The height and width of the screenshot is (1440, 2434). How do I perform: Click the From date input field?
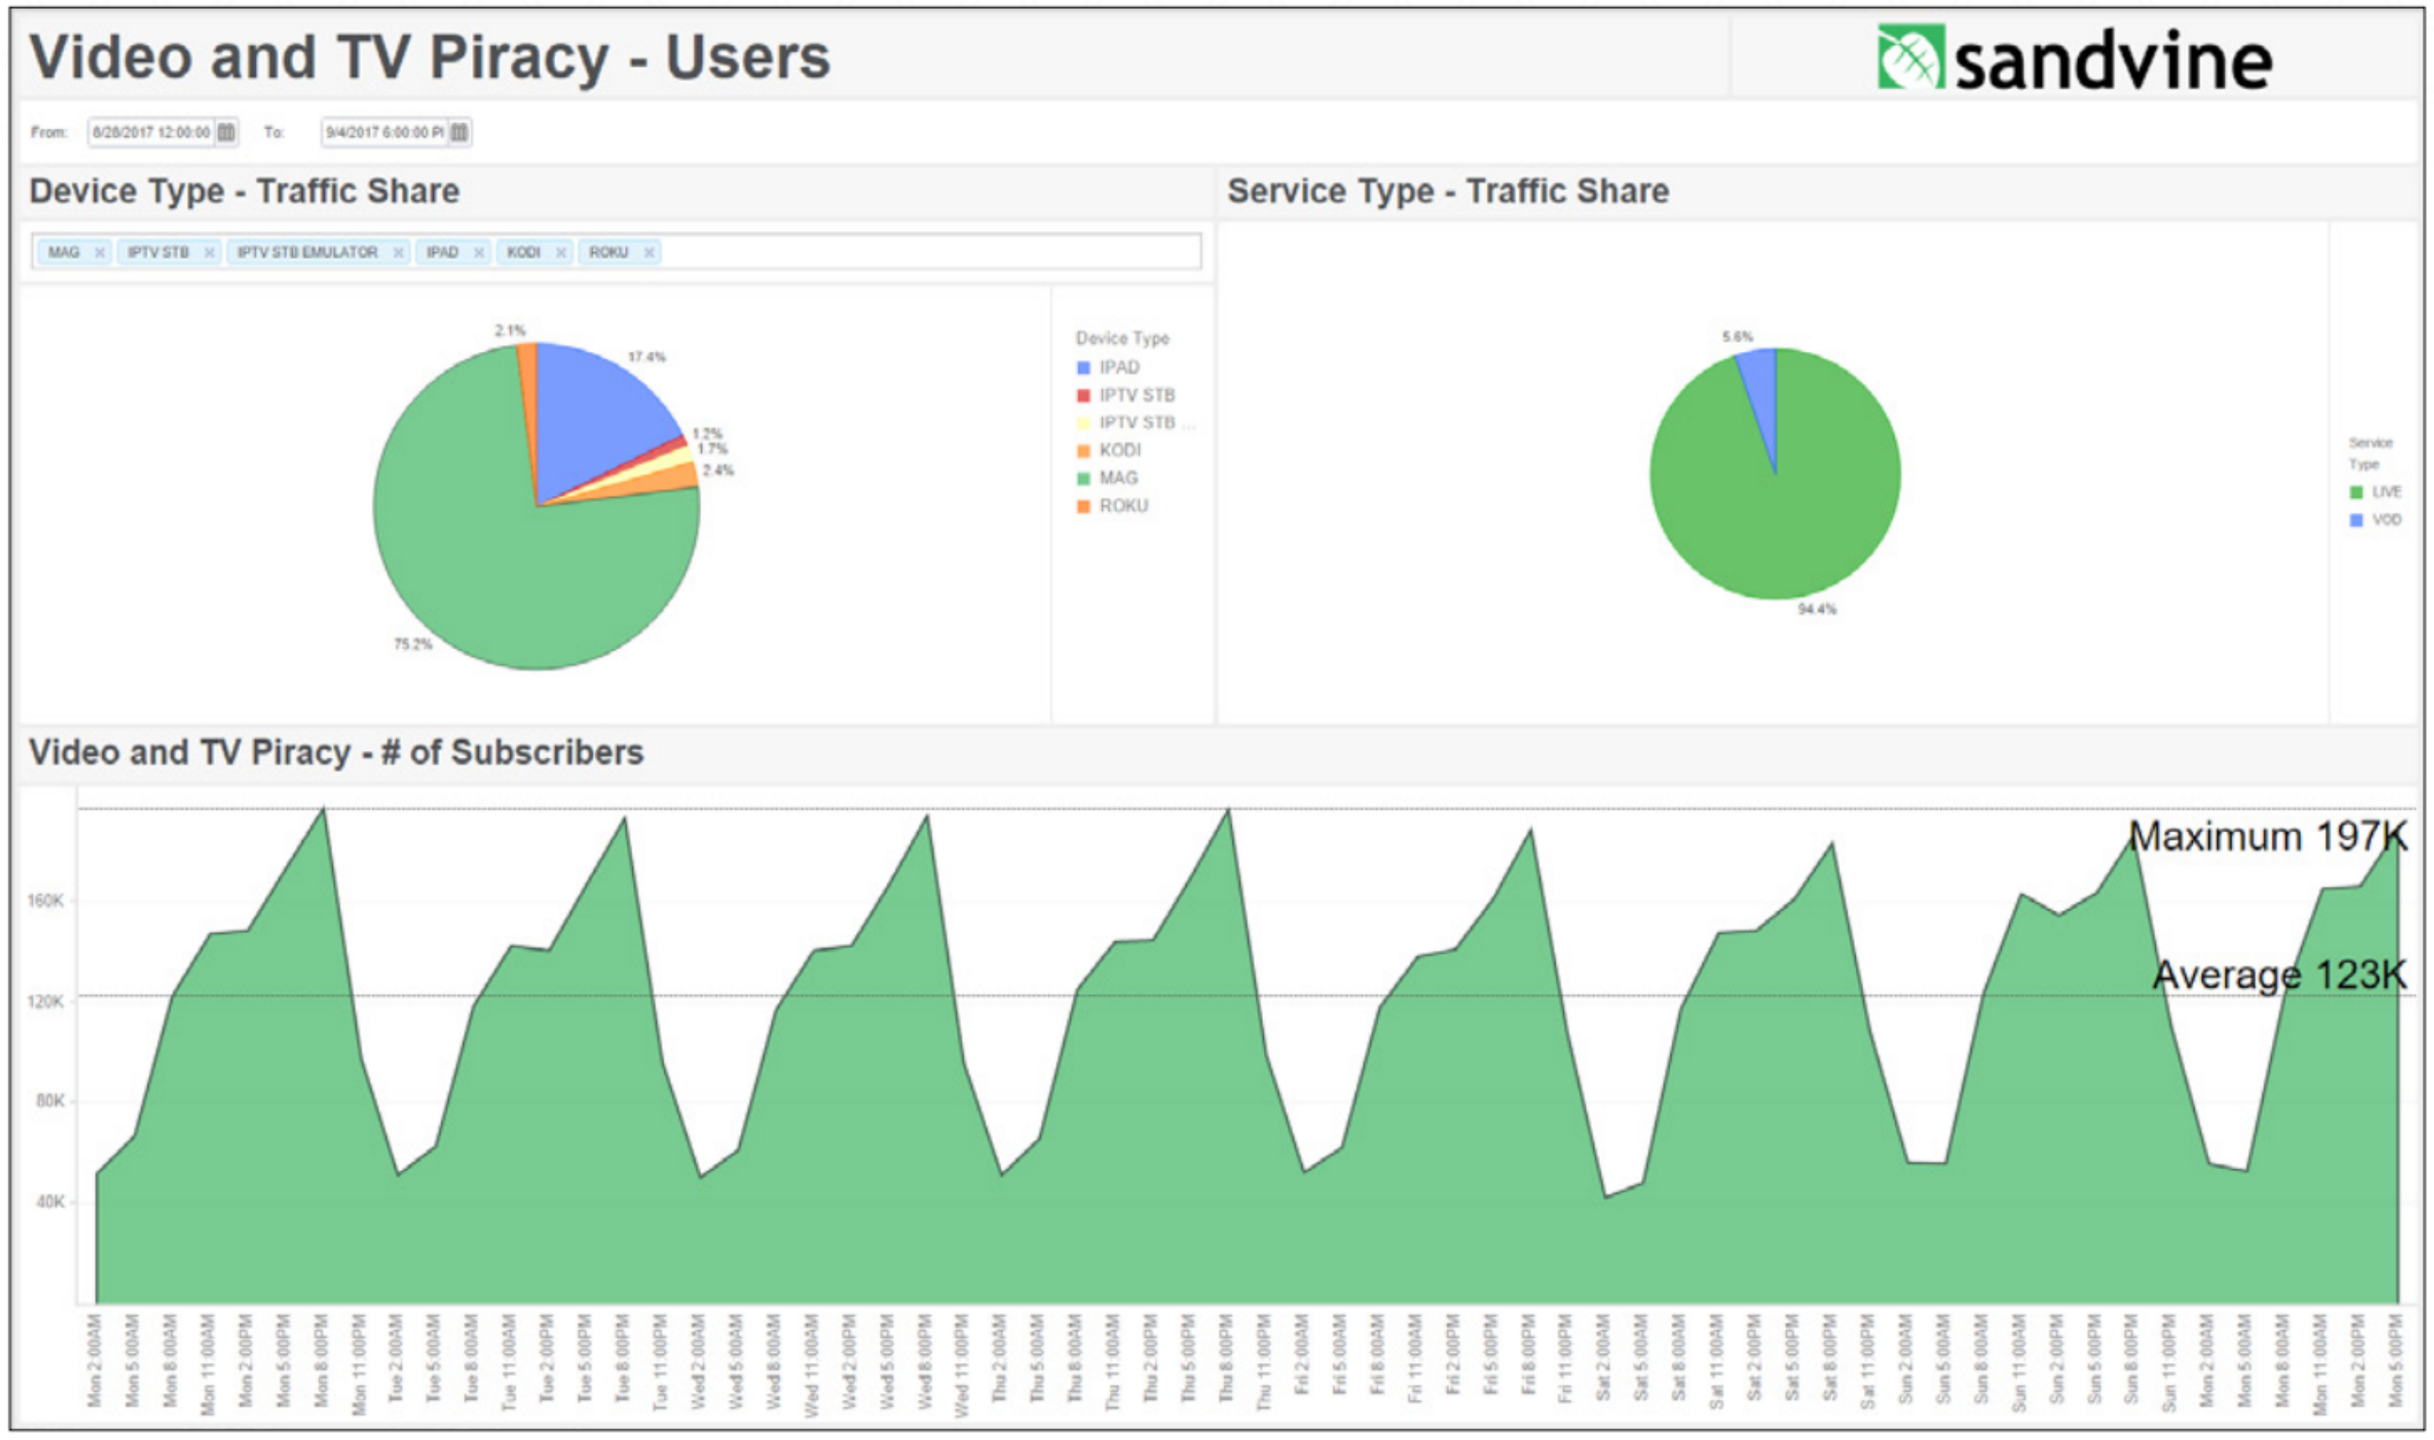tap(151, 132)
